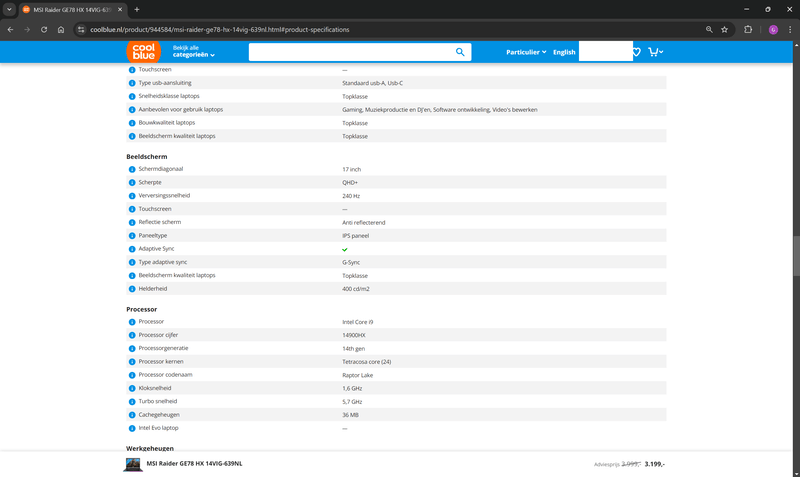Click the 5,7 GHz value
Screen dimensions: 800x477
(x=352, y=401)
